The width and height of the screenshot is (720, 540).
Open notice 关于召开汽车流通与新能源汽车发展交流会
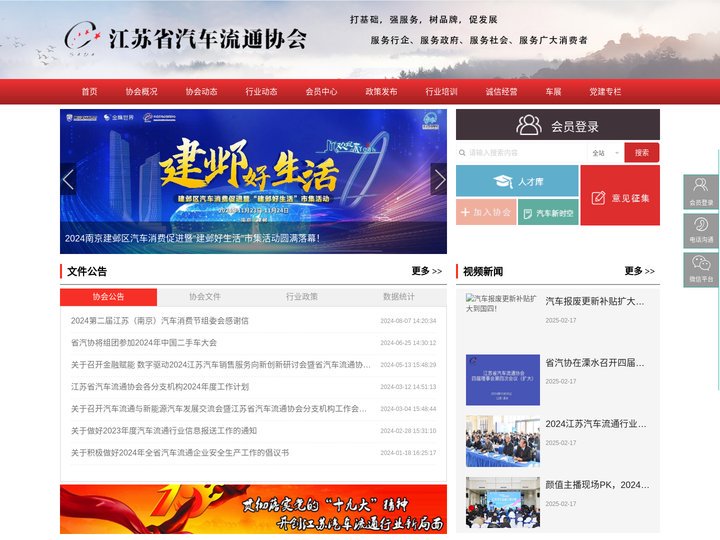click(x=219, y=409)
